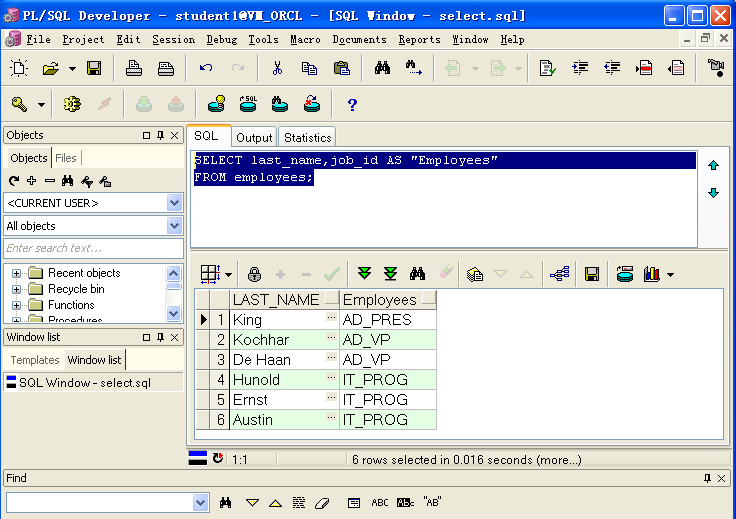Click the Comment selection icon
This screenshot has width=736, height=519.
[644, 68]
